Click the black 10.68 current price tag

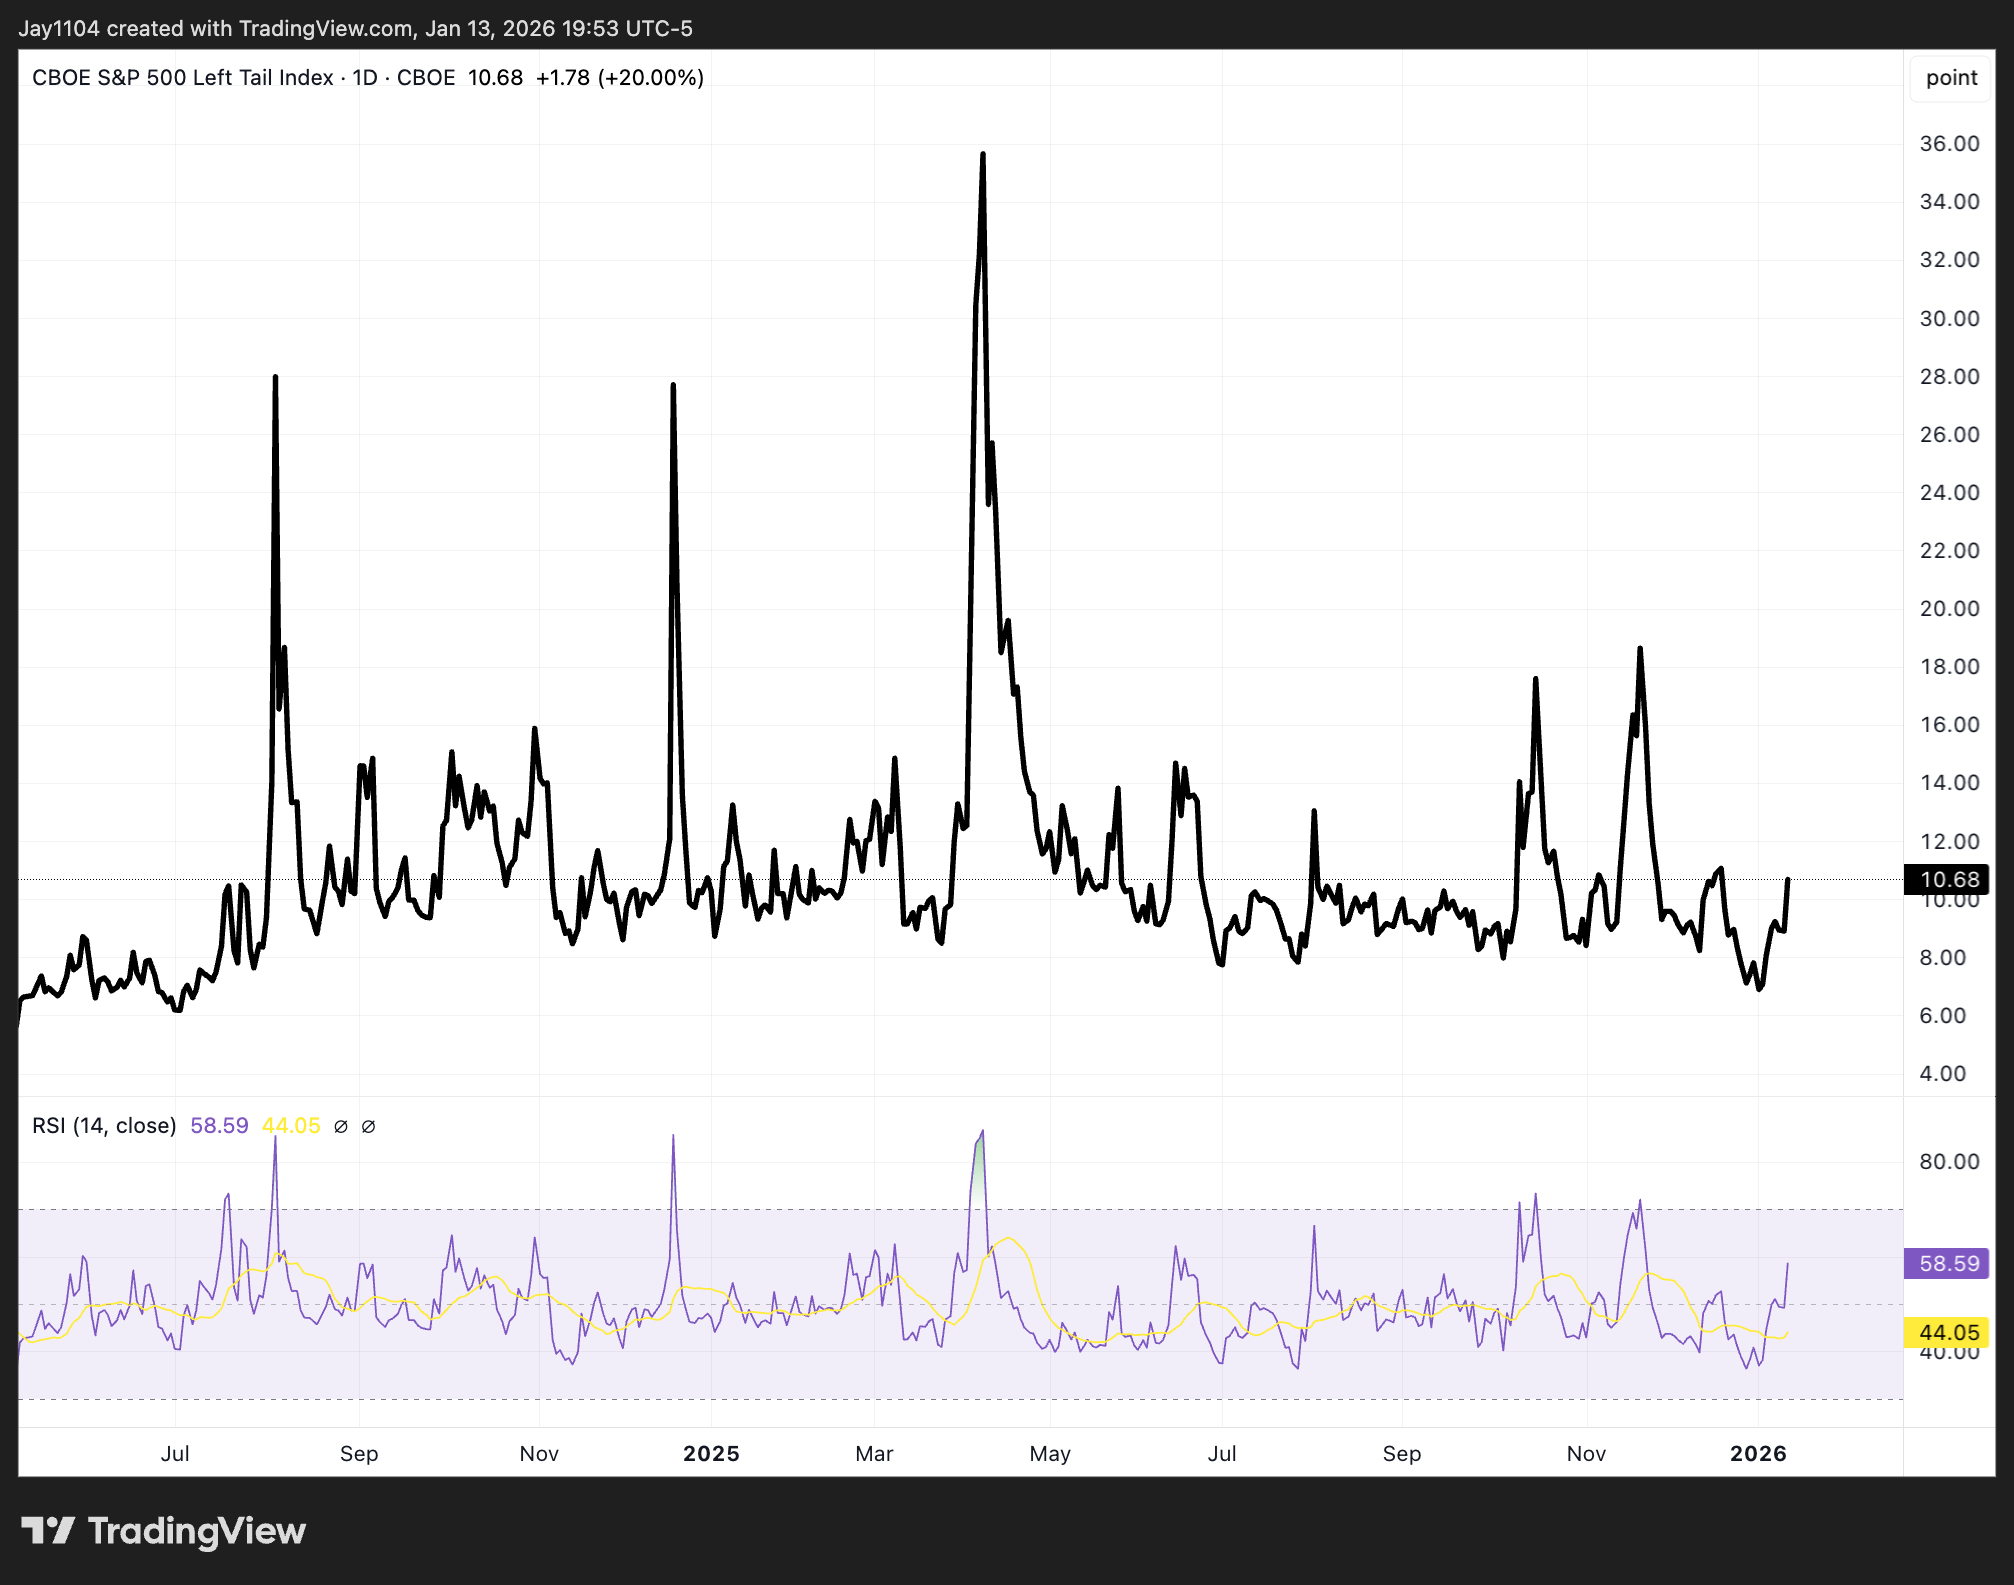[1948, 879]
